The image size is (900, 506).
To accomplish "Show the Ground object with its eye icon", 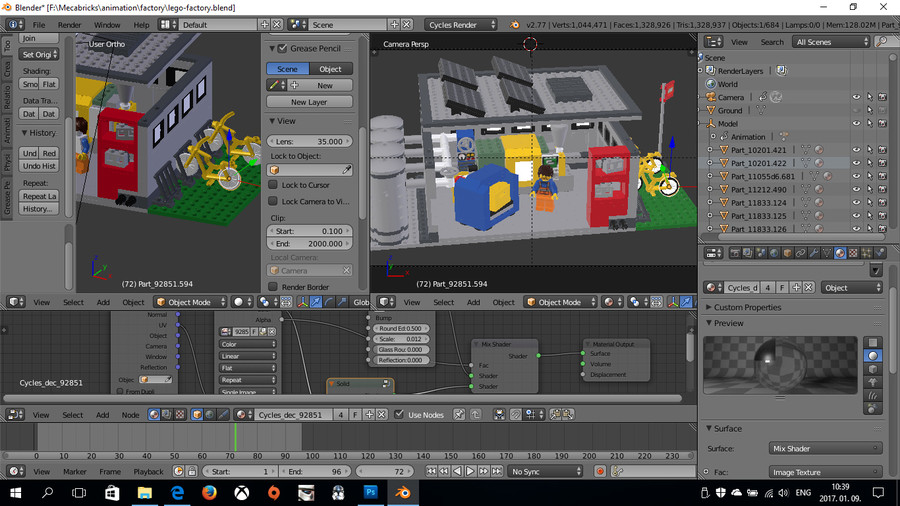I will [x=856, y=111].
